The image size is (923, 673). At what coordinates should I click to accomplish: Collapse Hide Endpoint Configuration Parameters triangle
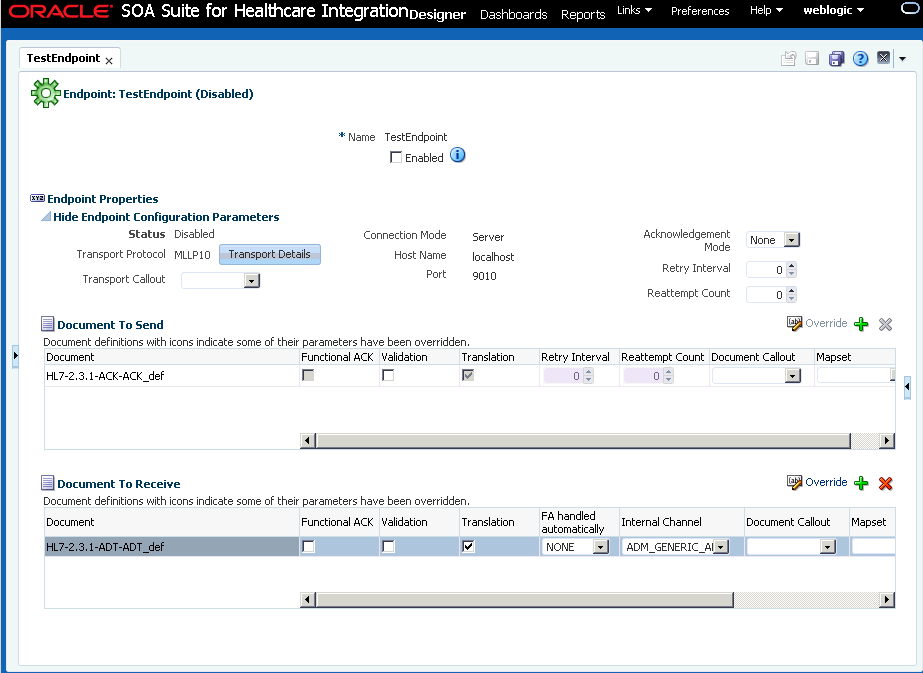(x=46, y=217)
